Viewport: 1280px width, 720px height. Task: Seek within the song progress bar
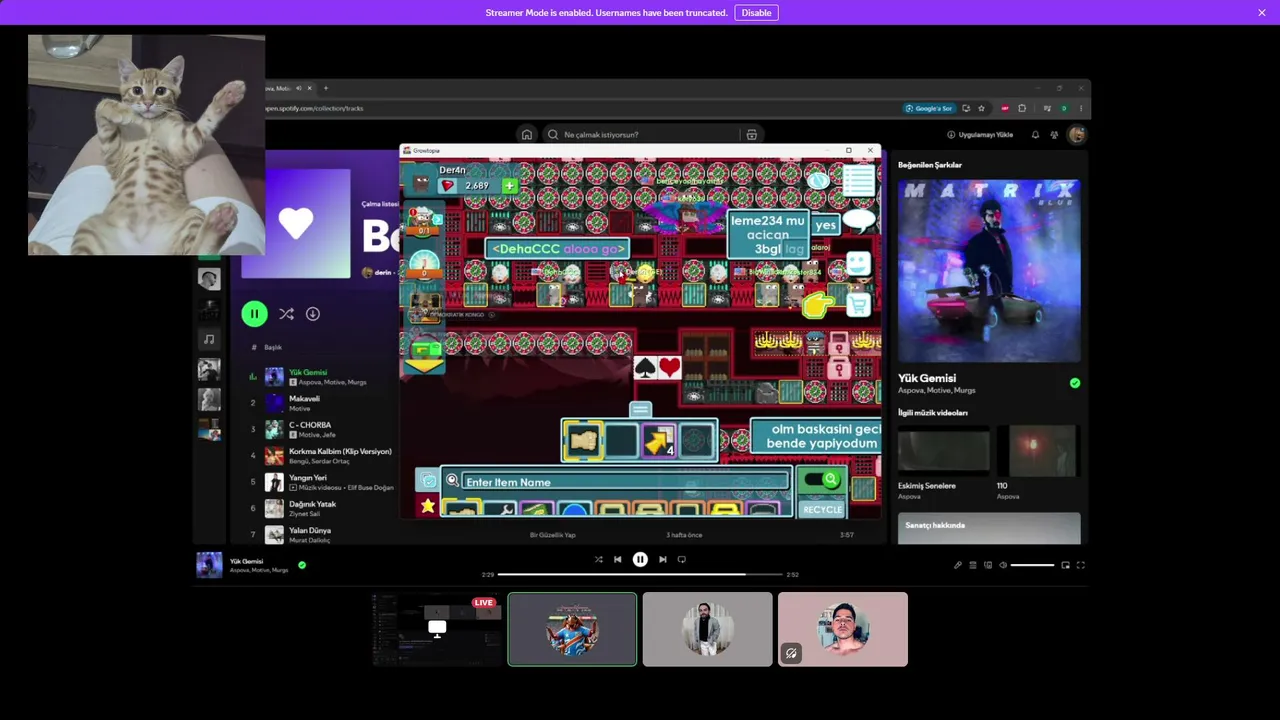pyautogui.click(x=640, y=575)
